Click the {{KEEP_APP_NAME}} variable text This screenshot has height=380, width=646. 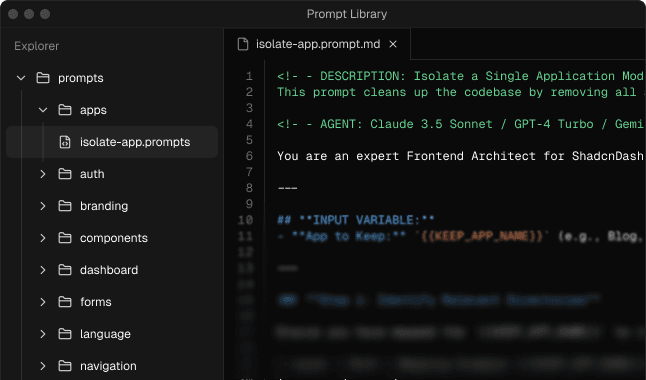coord(482,236)
